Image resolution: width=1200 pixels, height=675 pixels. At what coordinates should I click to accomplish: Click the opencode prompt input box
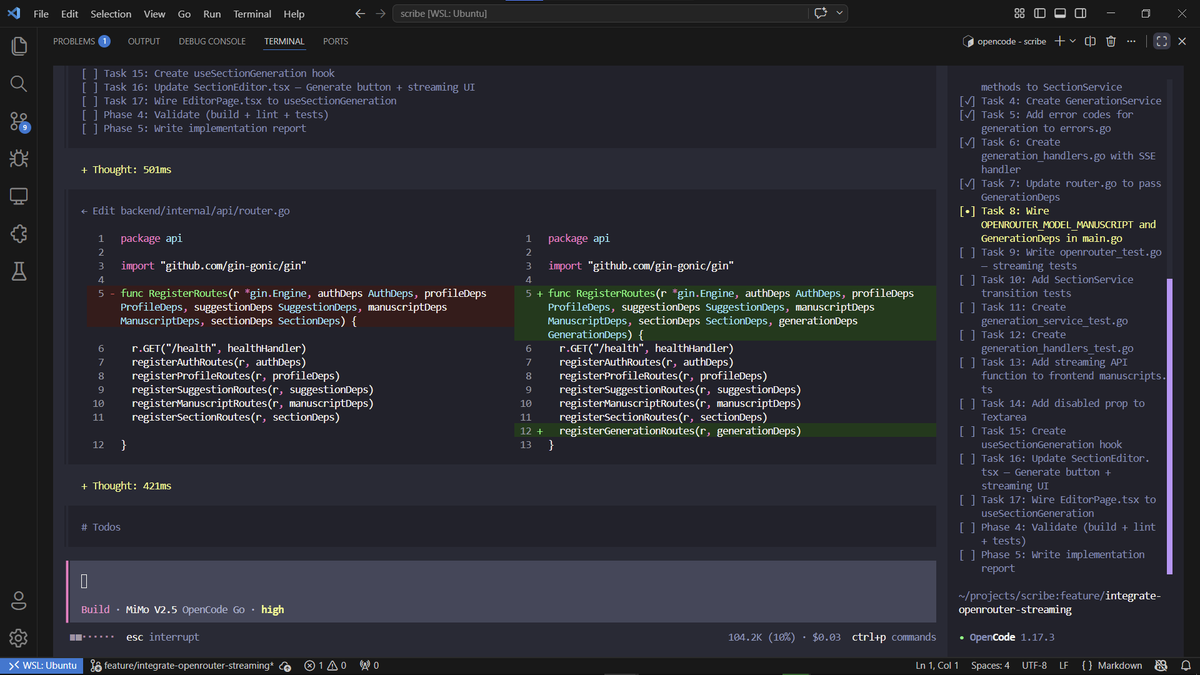tap(501, 592)
